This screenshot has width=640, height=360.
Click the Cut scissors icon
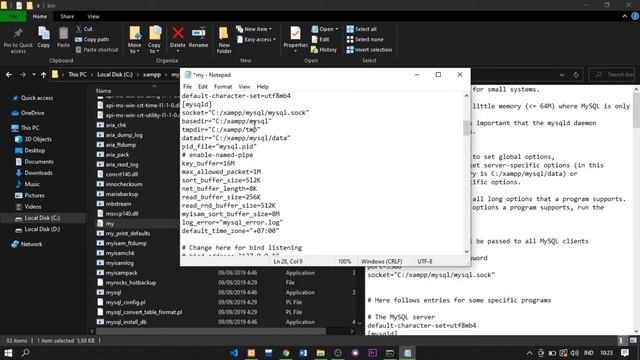pyautogui.click(x=79, y=29)
